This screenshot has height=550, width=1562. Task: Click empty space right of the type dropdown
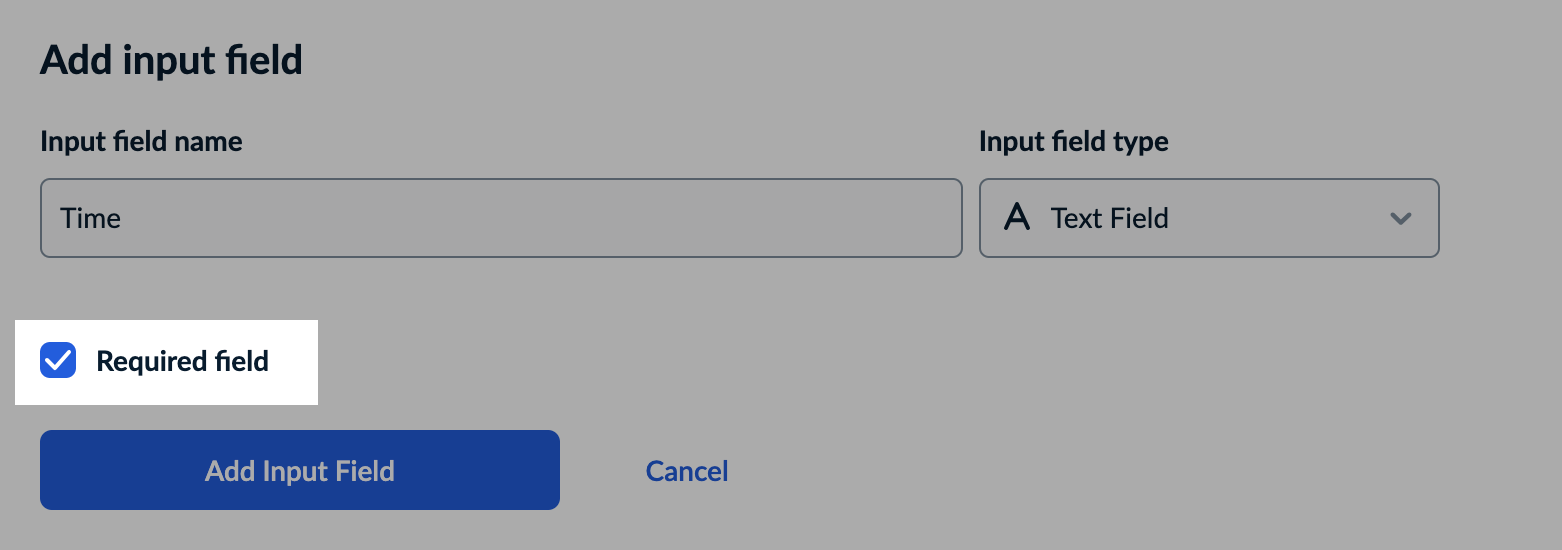pos(1500,218)
